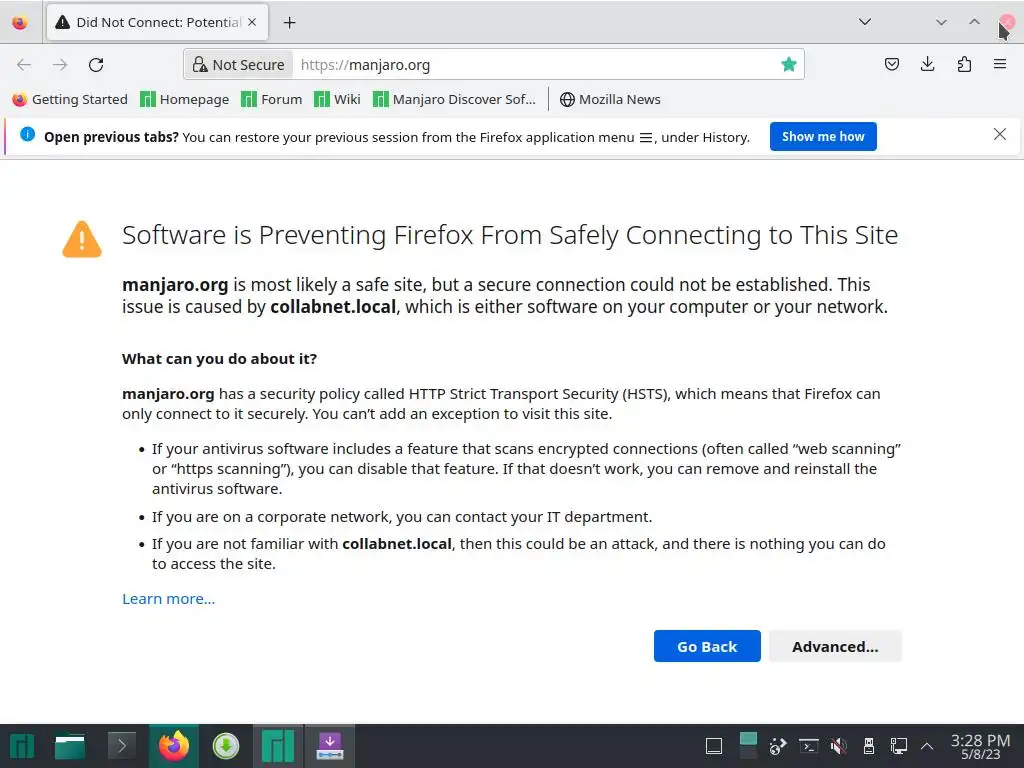Expand the List all tabs dropdown
This screenshot has height=768, width=1024.
[865, 22]
